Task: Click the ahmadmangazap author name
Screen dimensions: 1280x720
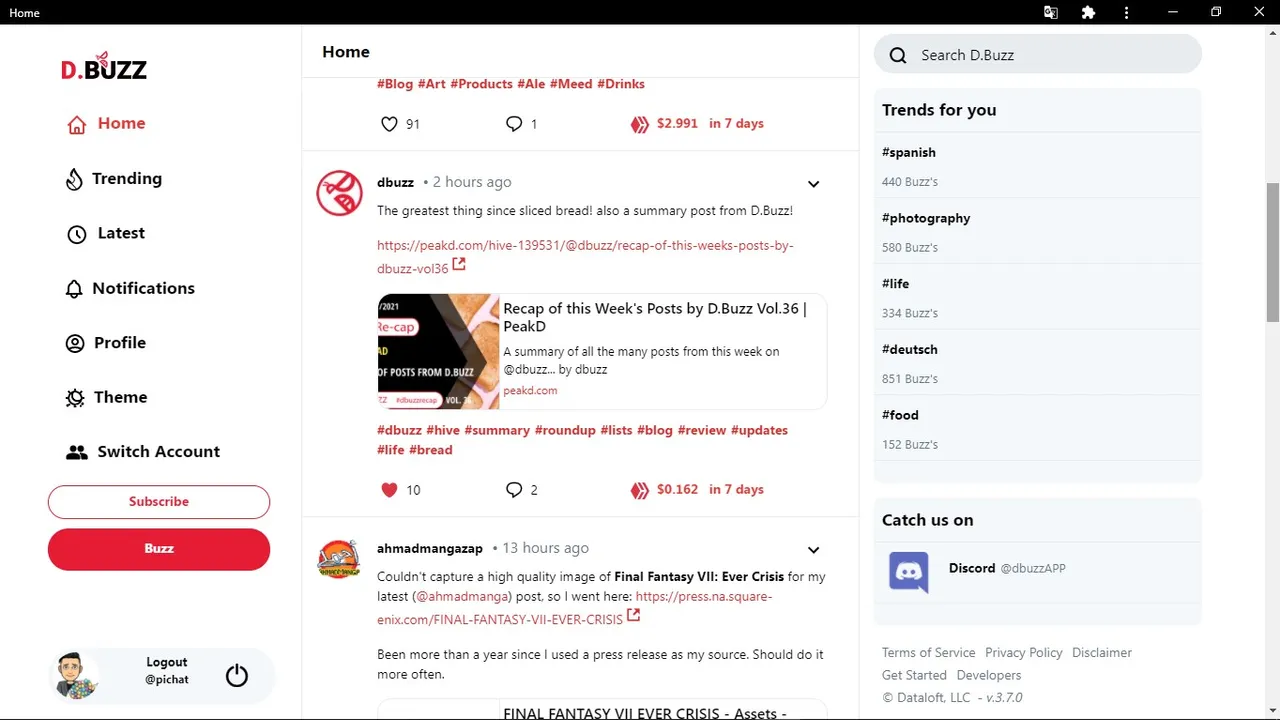Action: (x=430, y=549)
